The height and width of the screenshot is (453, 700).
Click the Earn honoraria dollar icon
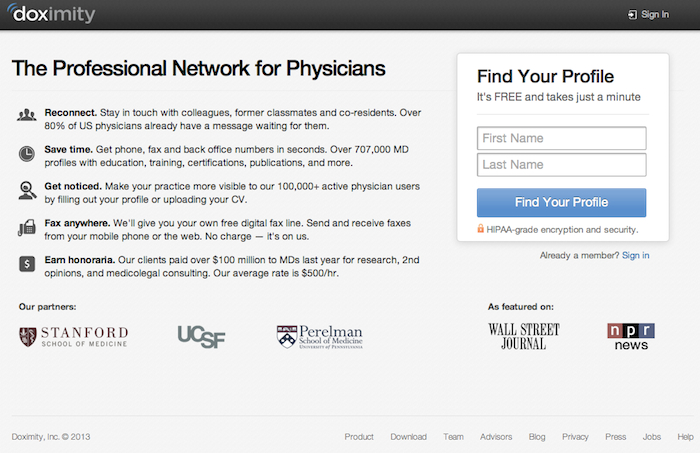click(27, 264)
